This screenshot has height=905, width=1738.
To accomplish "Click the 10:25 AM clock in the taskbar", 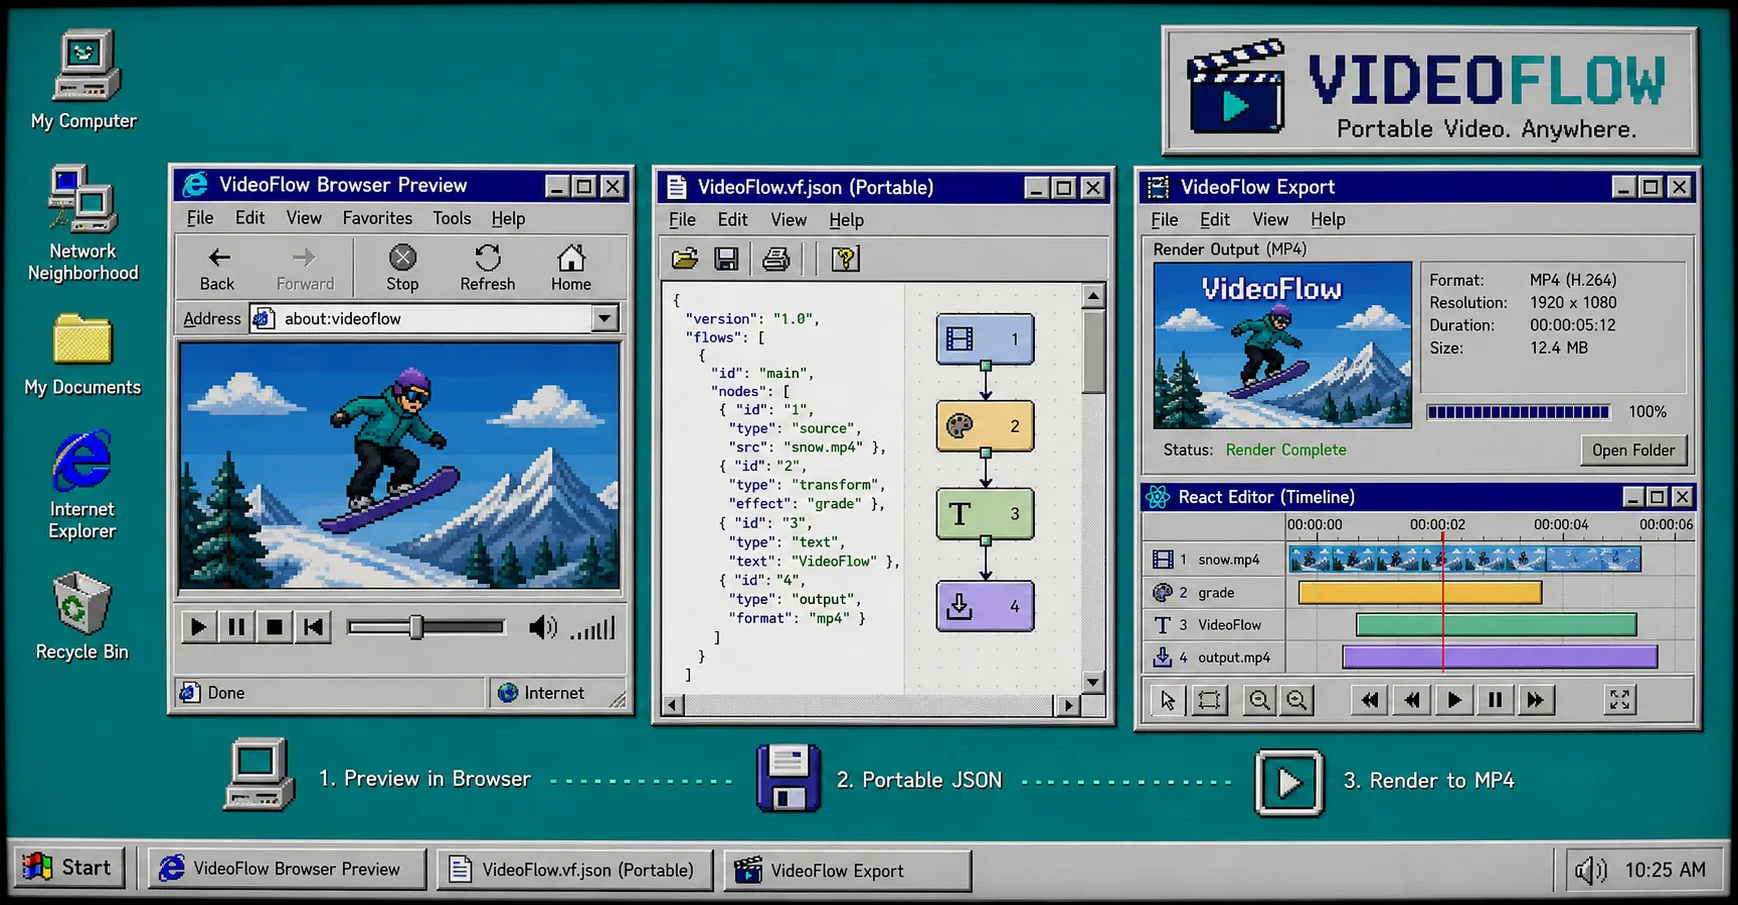I will tap(1665, 870).
